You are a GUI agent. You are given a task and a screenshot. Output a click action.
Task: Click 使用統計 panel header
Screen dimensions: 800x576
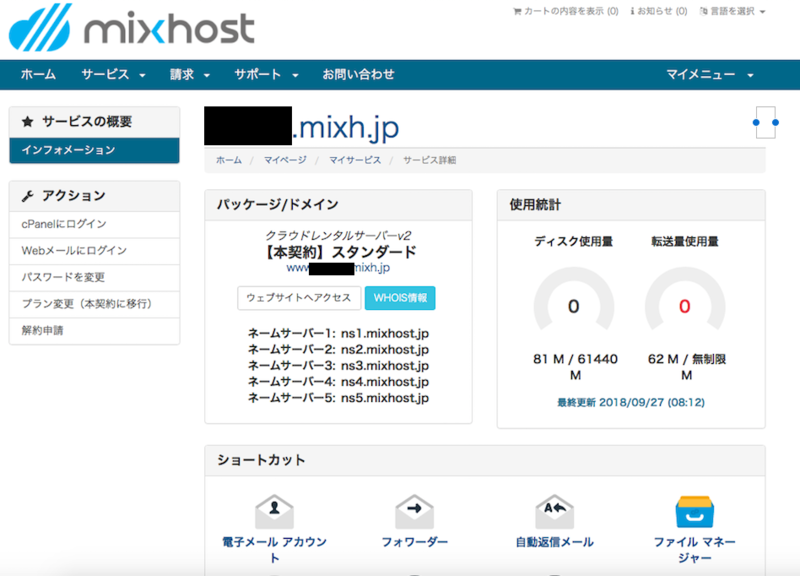pyautogui.click(x=631, y=205)
